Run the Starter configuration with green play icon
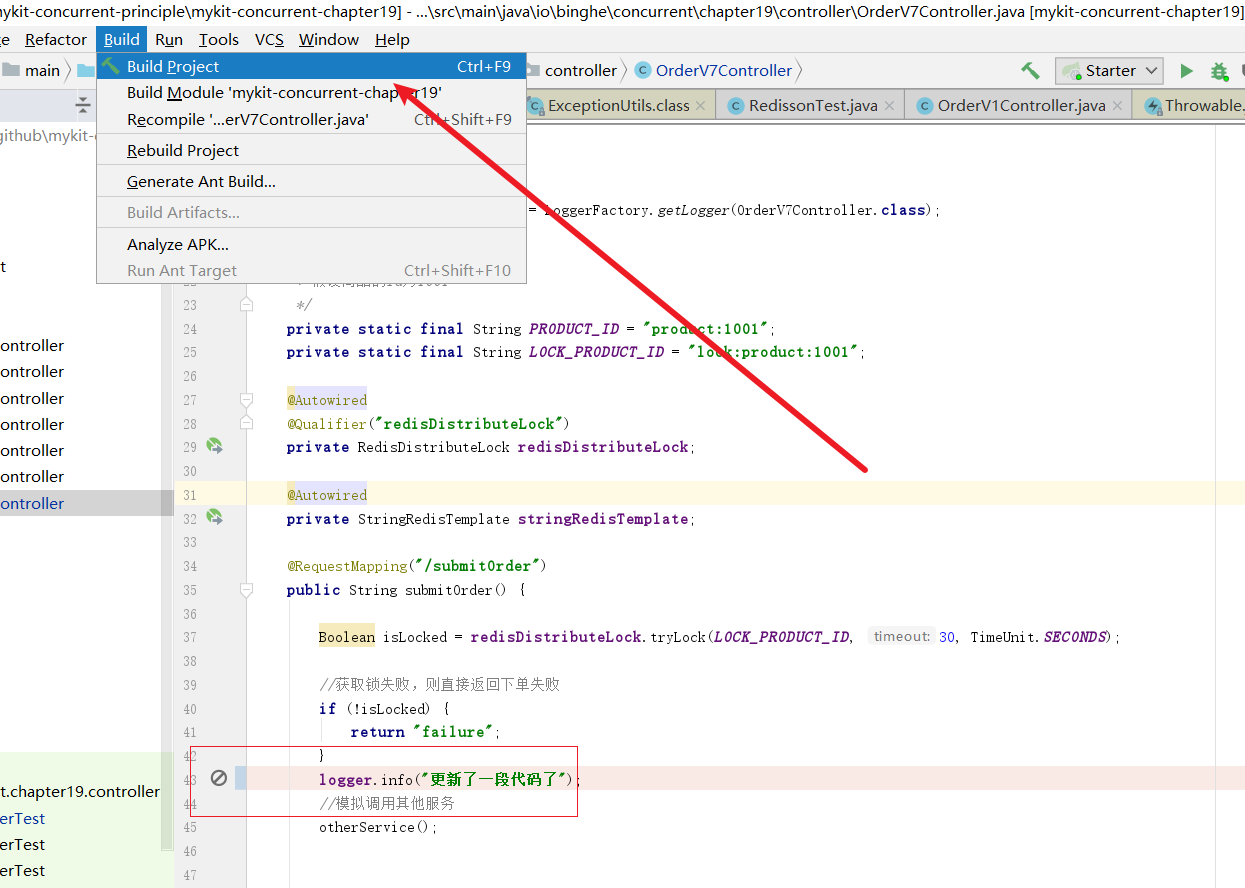1245x888 pixels. [x=1186, y=71]
